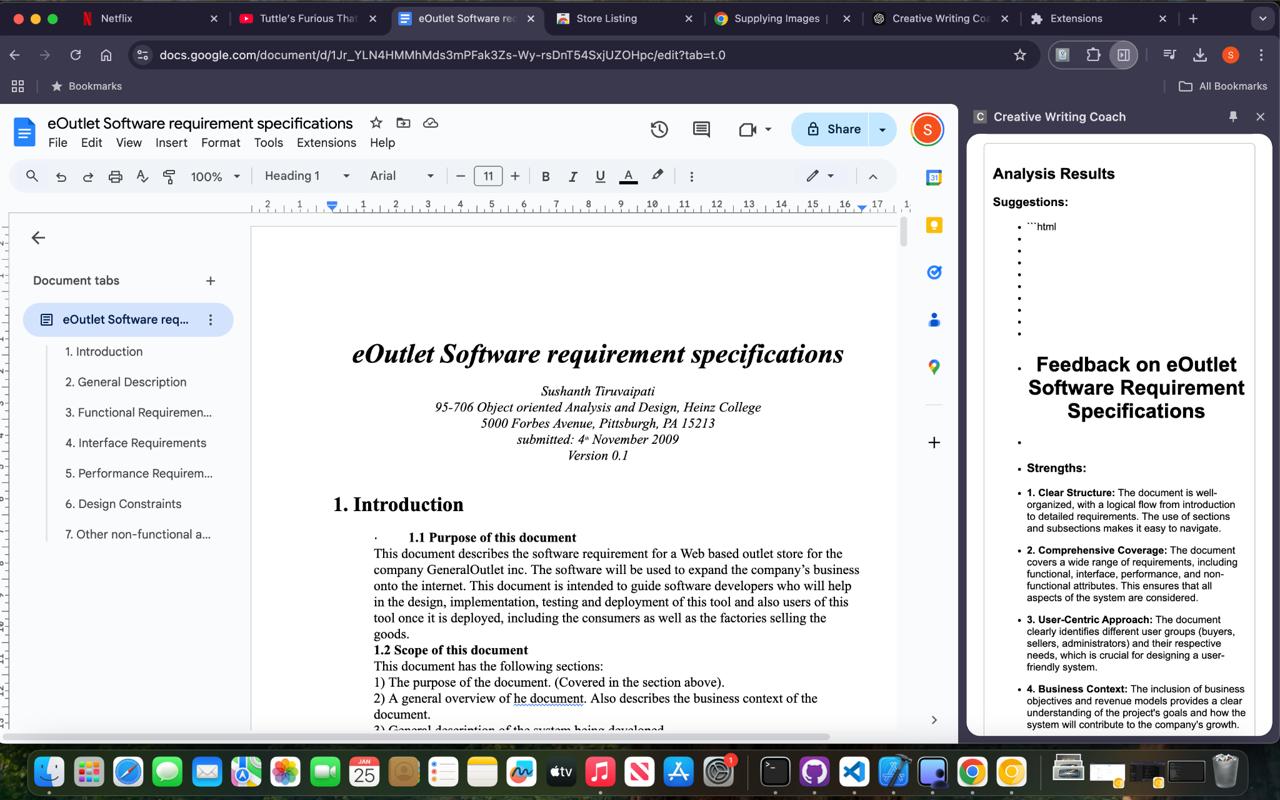
Task: Open the Arial font dropdown
Action: pos(402,176)
